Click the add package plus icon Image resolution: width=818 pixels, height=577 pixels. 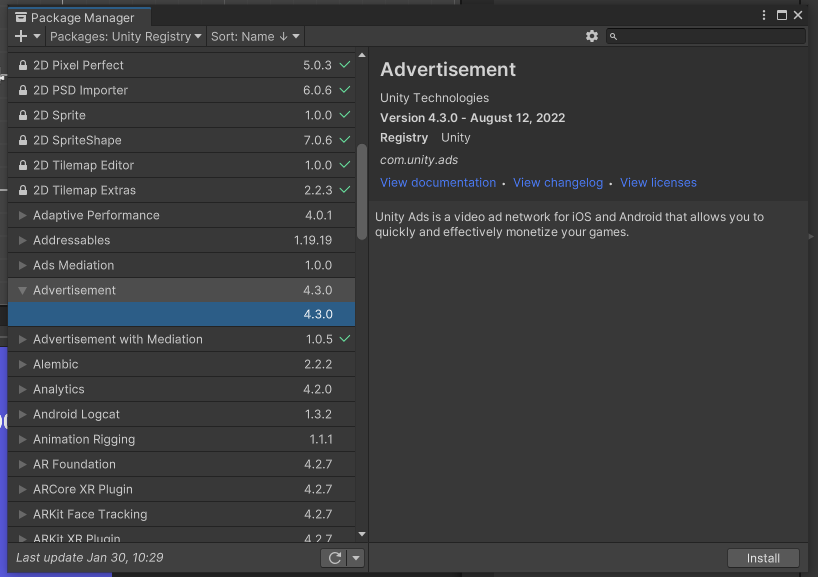coord(21,36)
